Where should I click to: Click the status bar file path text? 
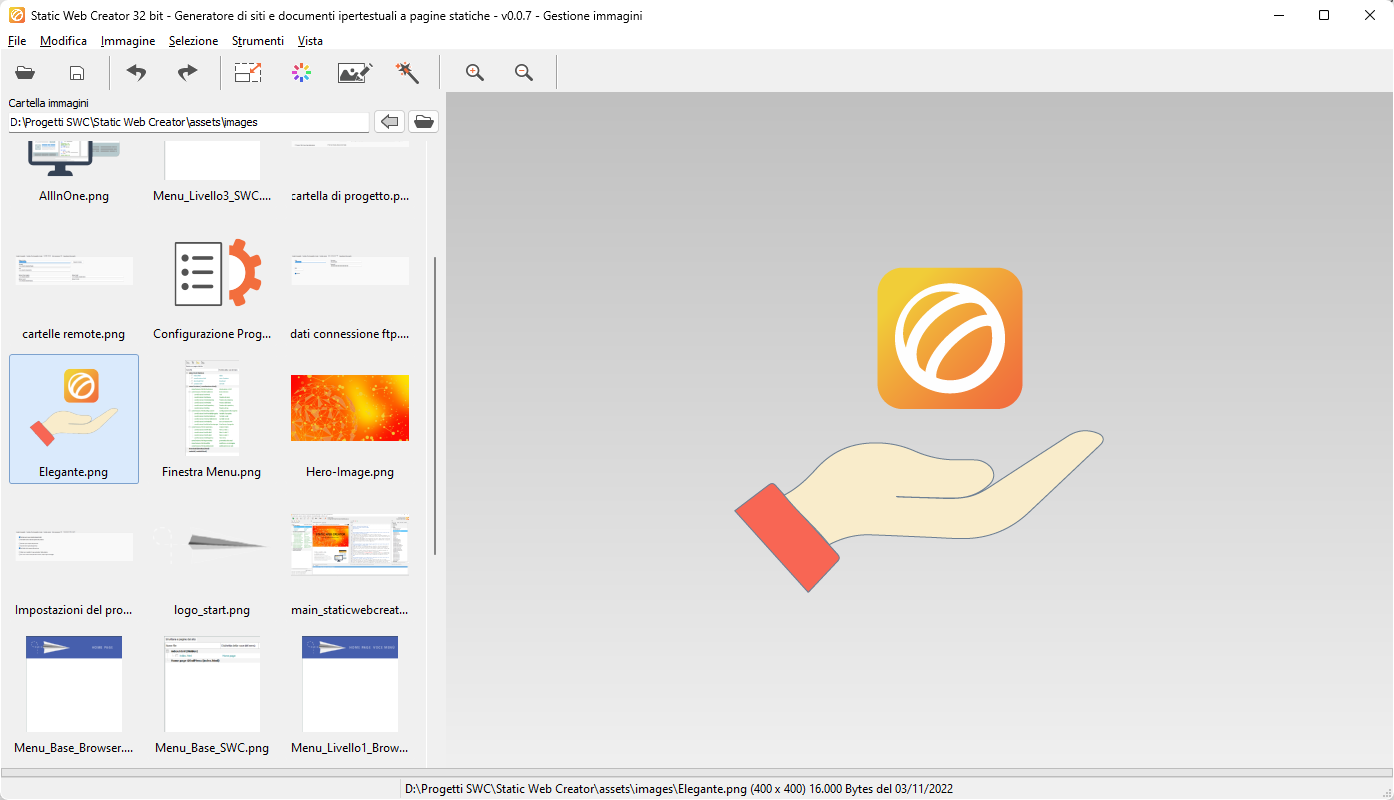tap(679, 789)
